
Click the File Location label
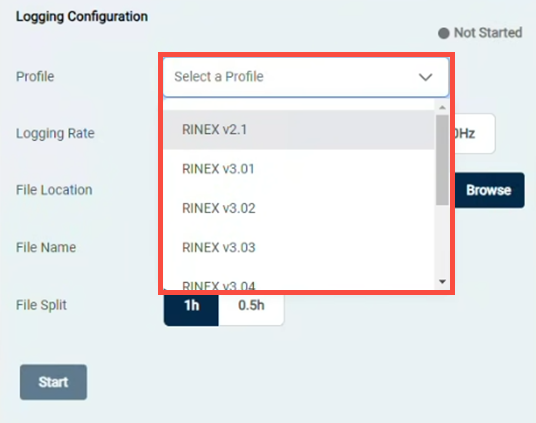(x=54, y=190)
